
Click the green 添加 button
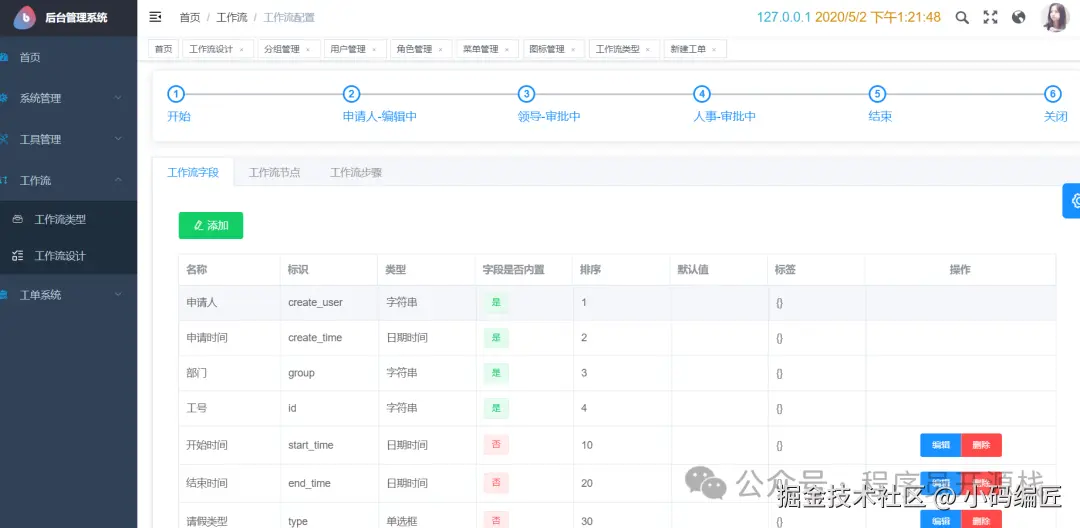(211, 225)
